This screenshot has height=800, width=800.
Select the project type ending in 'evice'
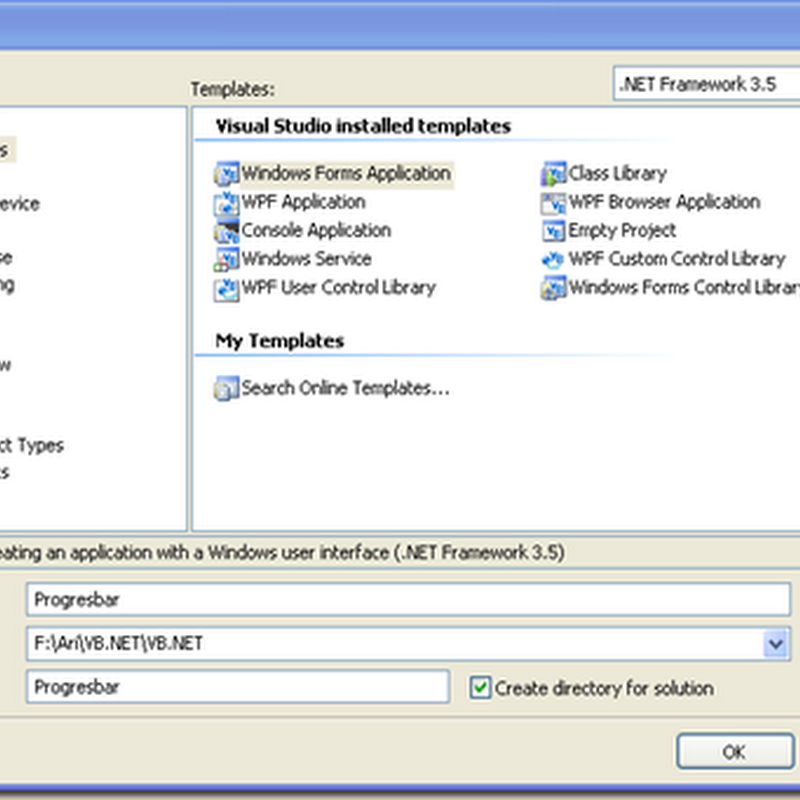pyautogui.click(x=19, y=204)
